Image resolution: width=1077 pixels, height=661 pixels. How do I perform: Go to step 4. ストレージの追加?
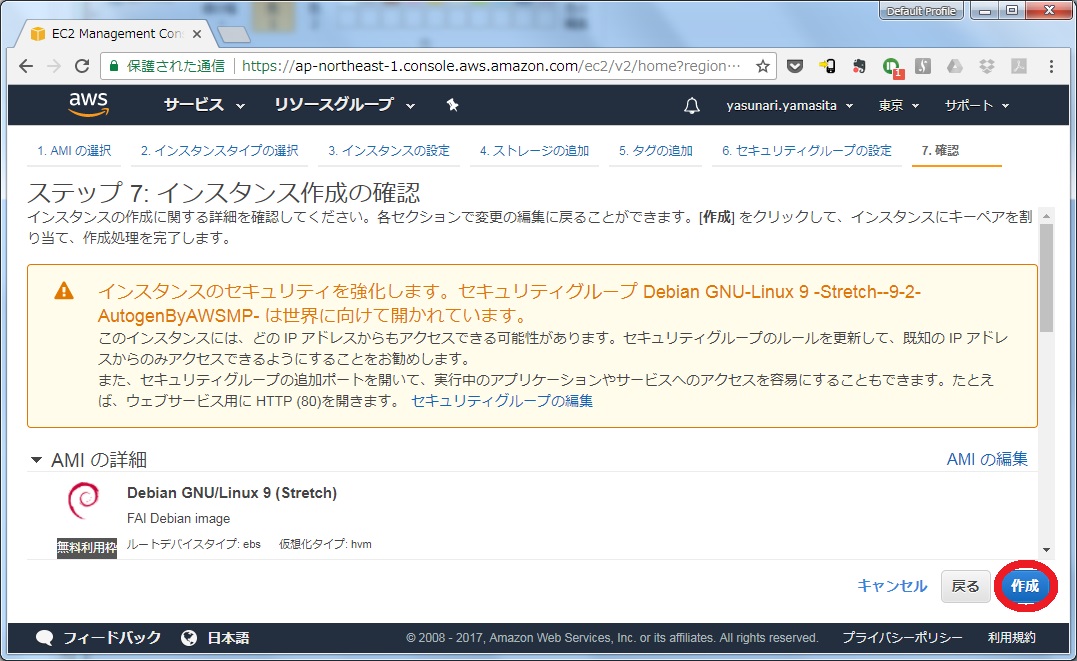point(534,150)
